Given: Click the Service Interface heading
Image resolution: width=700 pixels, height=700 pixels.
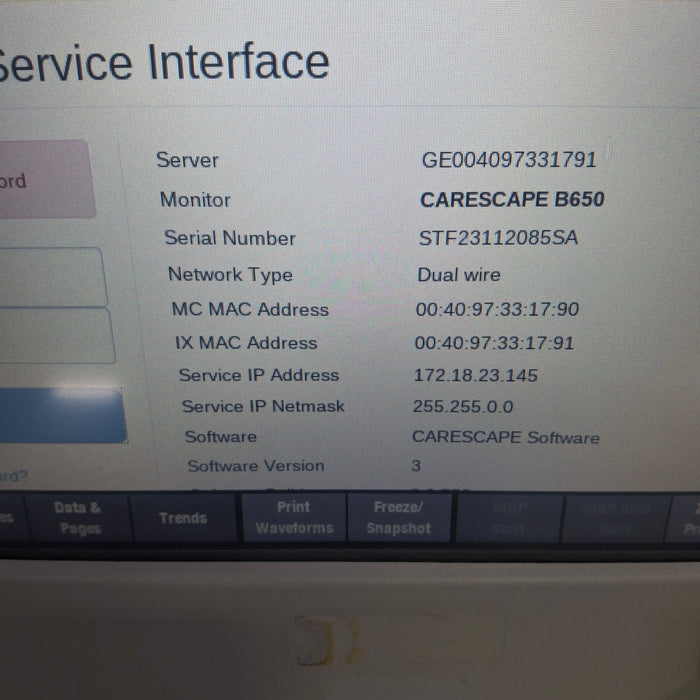Looking at the screenshot, I should pos(163,62).
